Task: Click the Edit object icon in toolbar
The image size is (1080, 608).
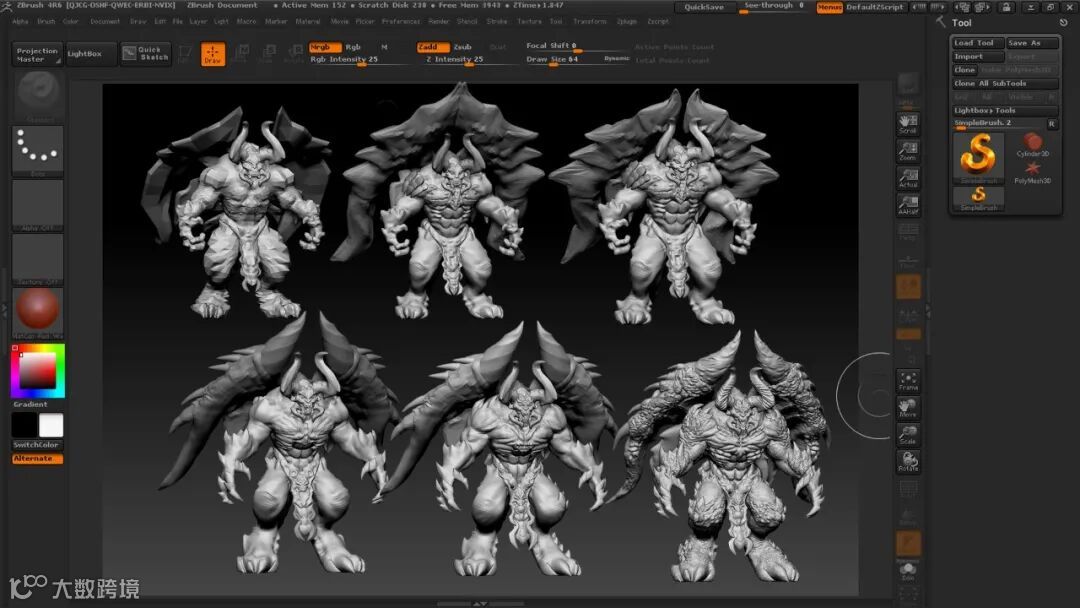Action: (x=185, y=54)
